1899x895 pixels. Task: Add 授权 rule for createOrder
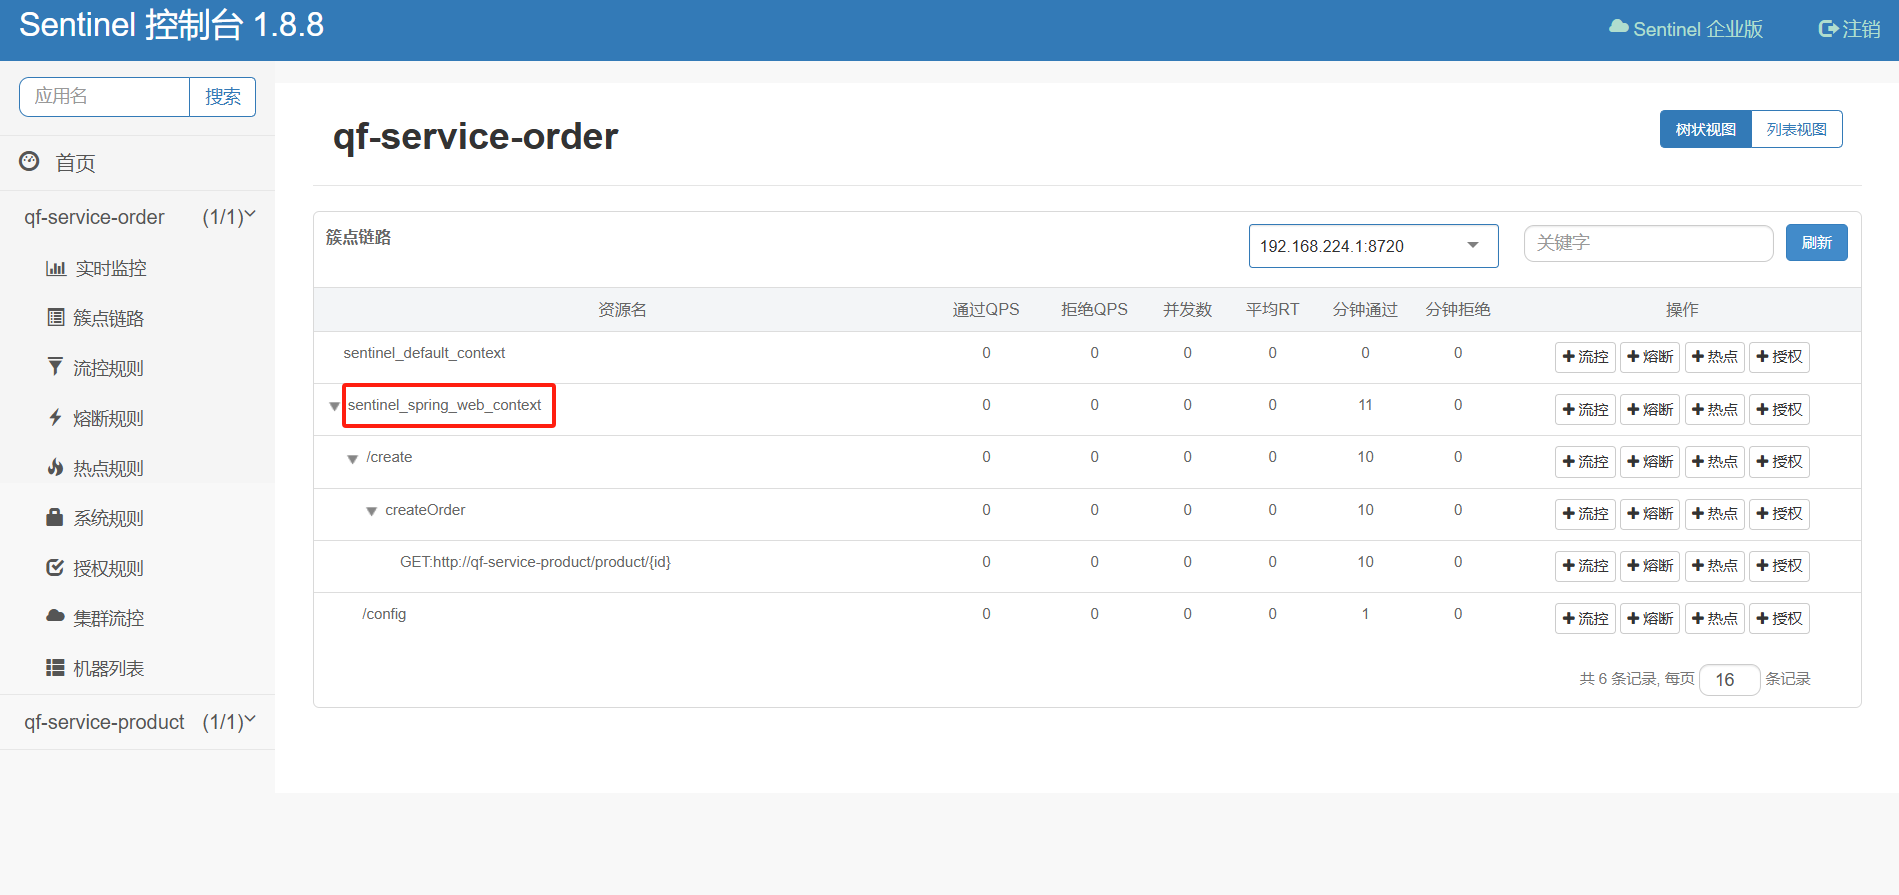pyautogui.click(x=1780, y=514)
